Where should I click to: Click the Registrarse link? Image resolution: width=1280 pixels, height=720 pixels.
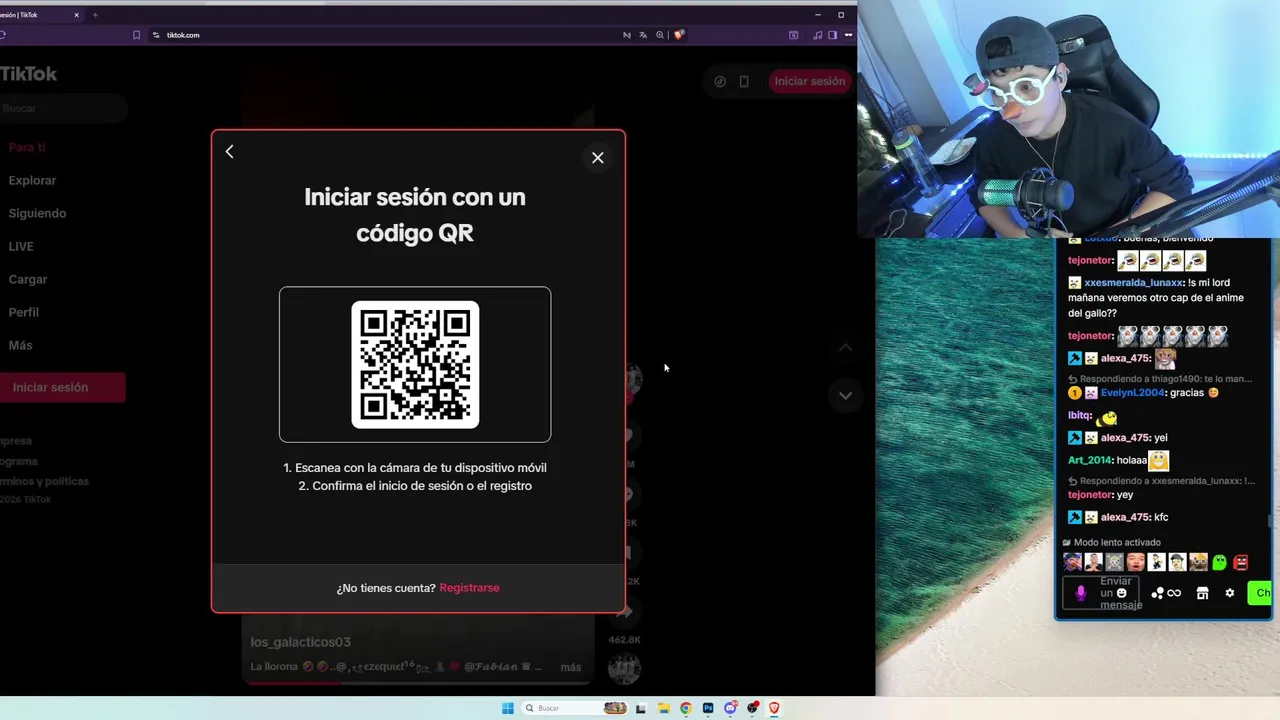(469, 588)
